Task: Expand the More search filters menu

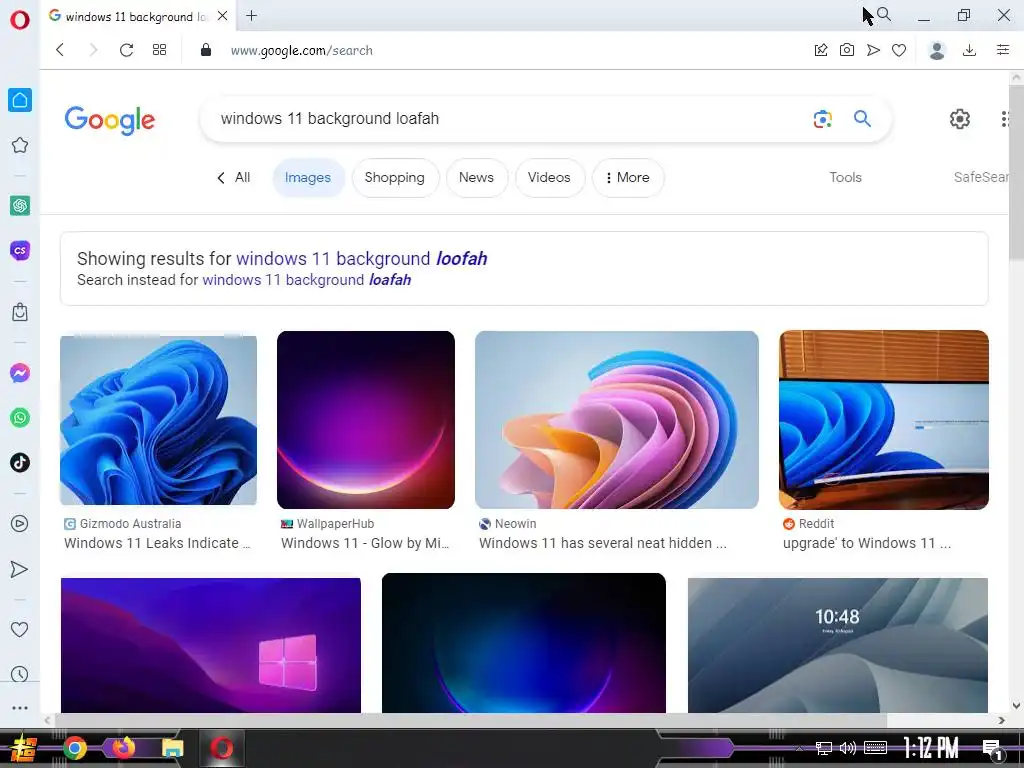Action: (628, 178)
